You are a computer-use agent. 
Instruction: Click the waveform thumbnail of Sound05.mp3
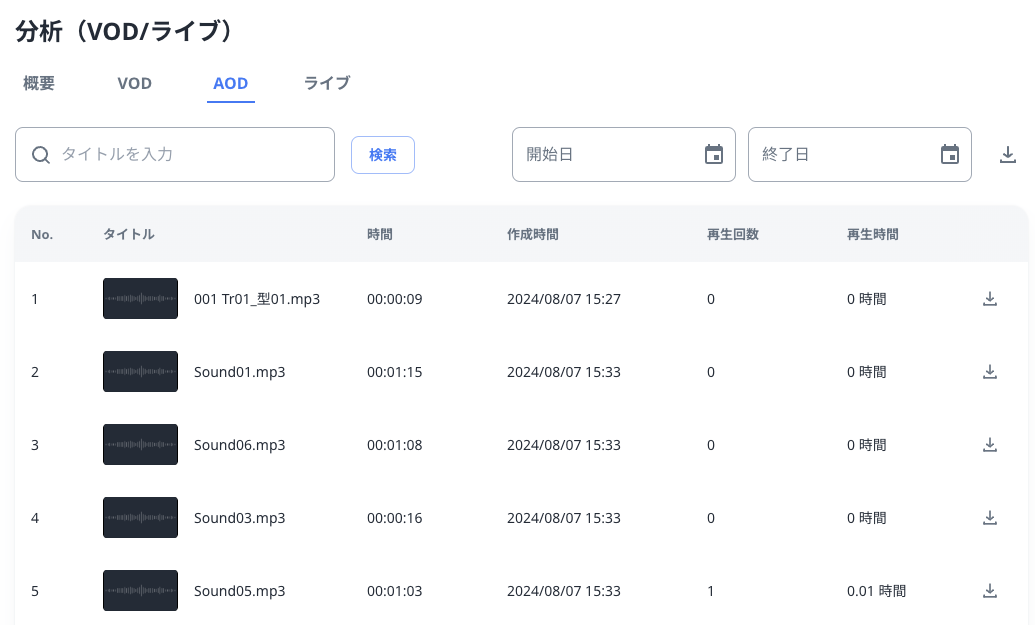click(140, 590)
